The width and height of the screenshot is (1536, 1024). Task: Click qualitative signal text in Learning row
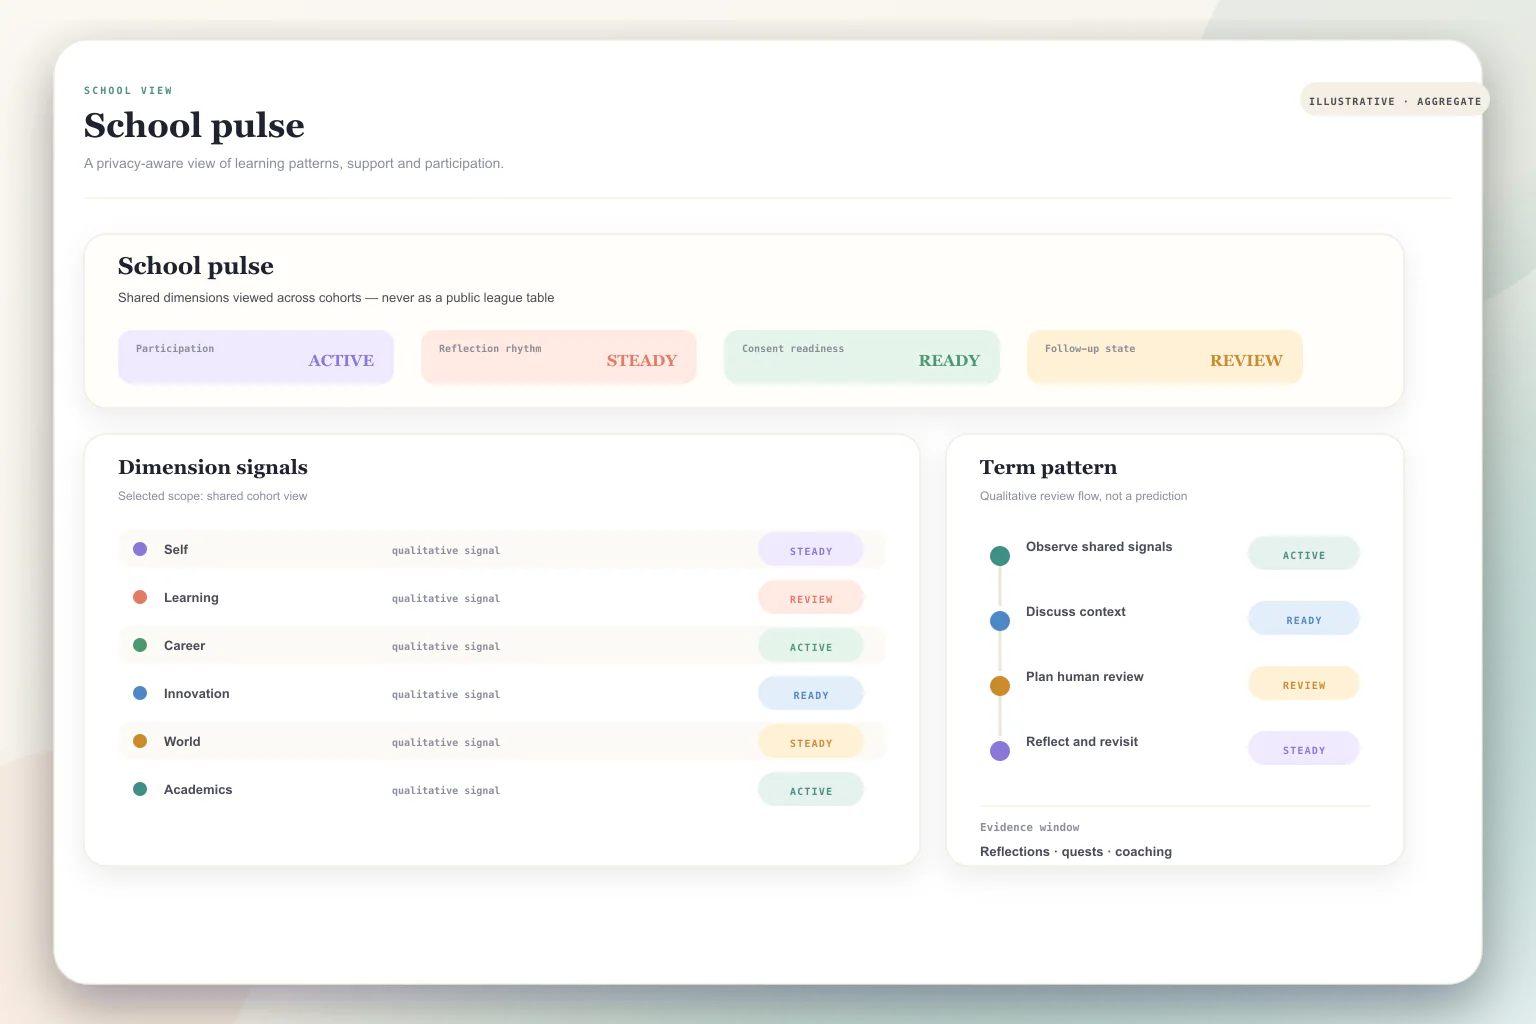[x=446, y=598]
